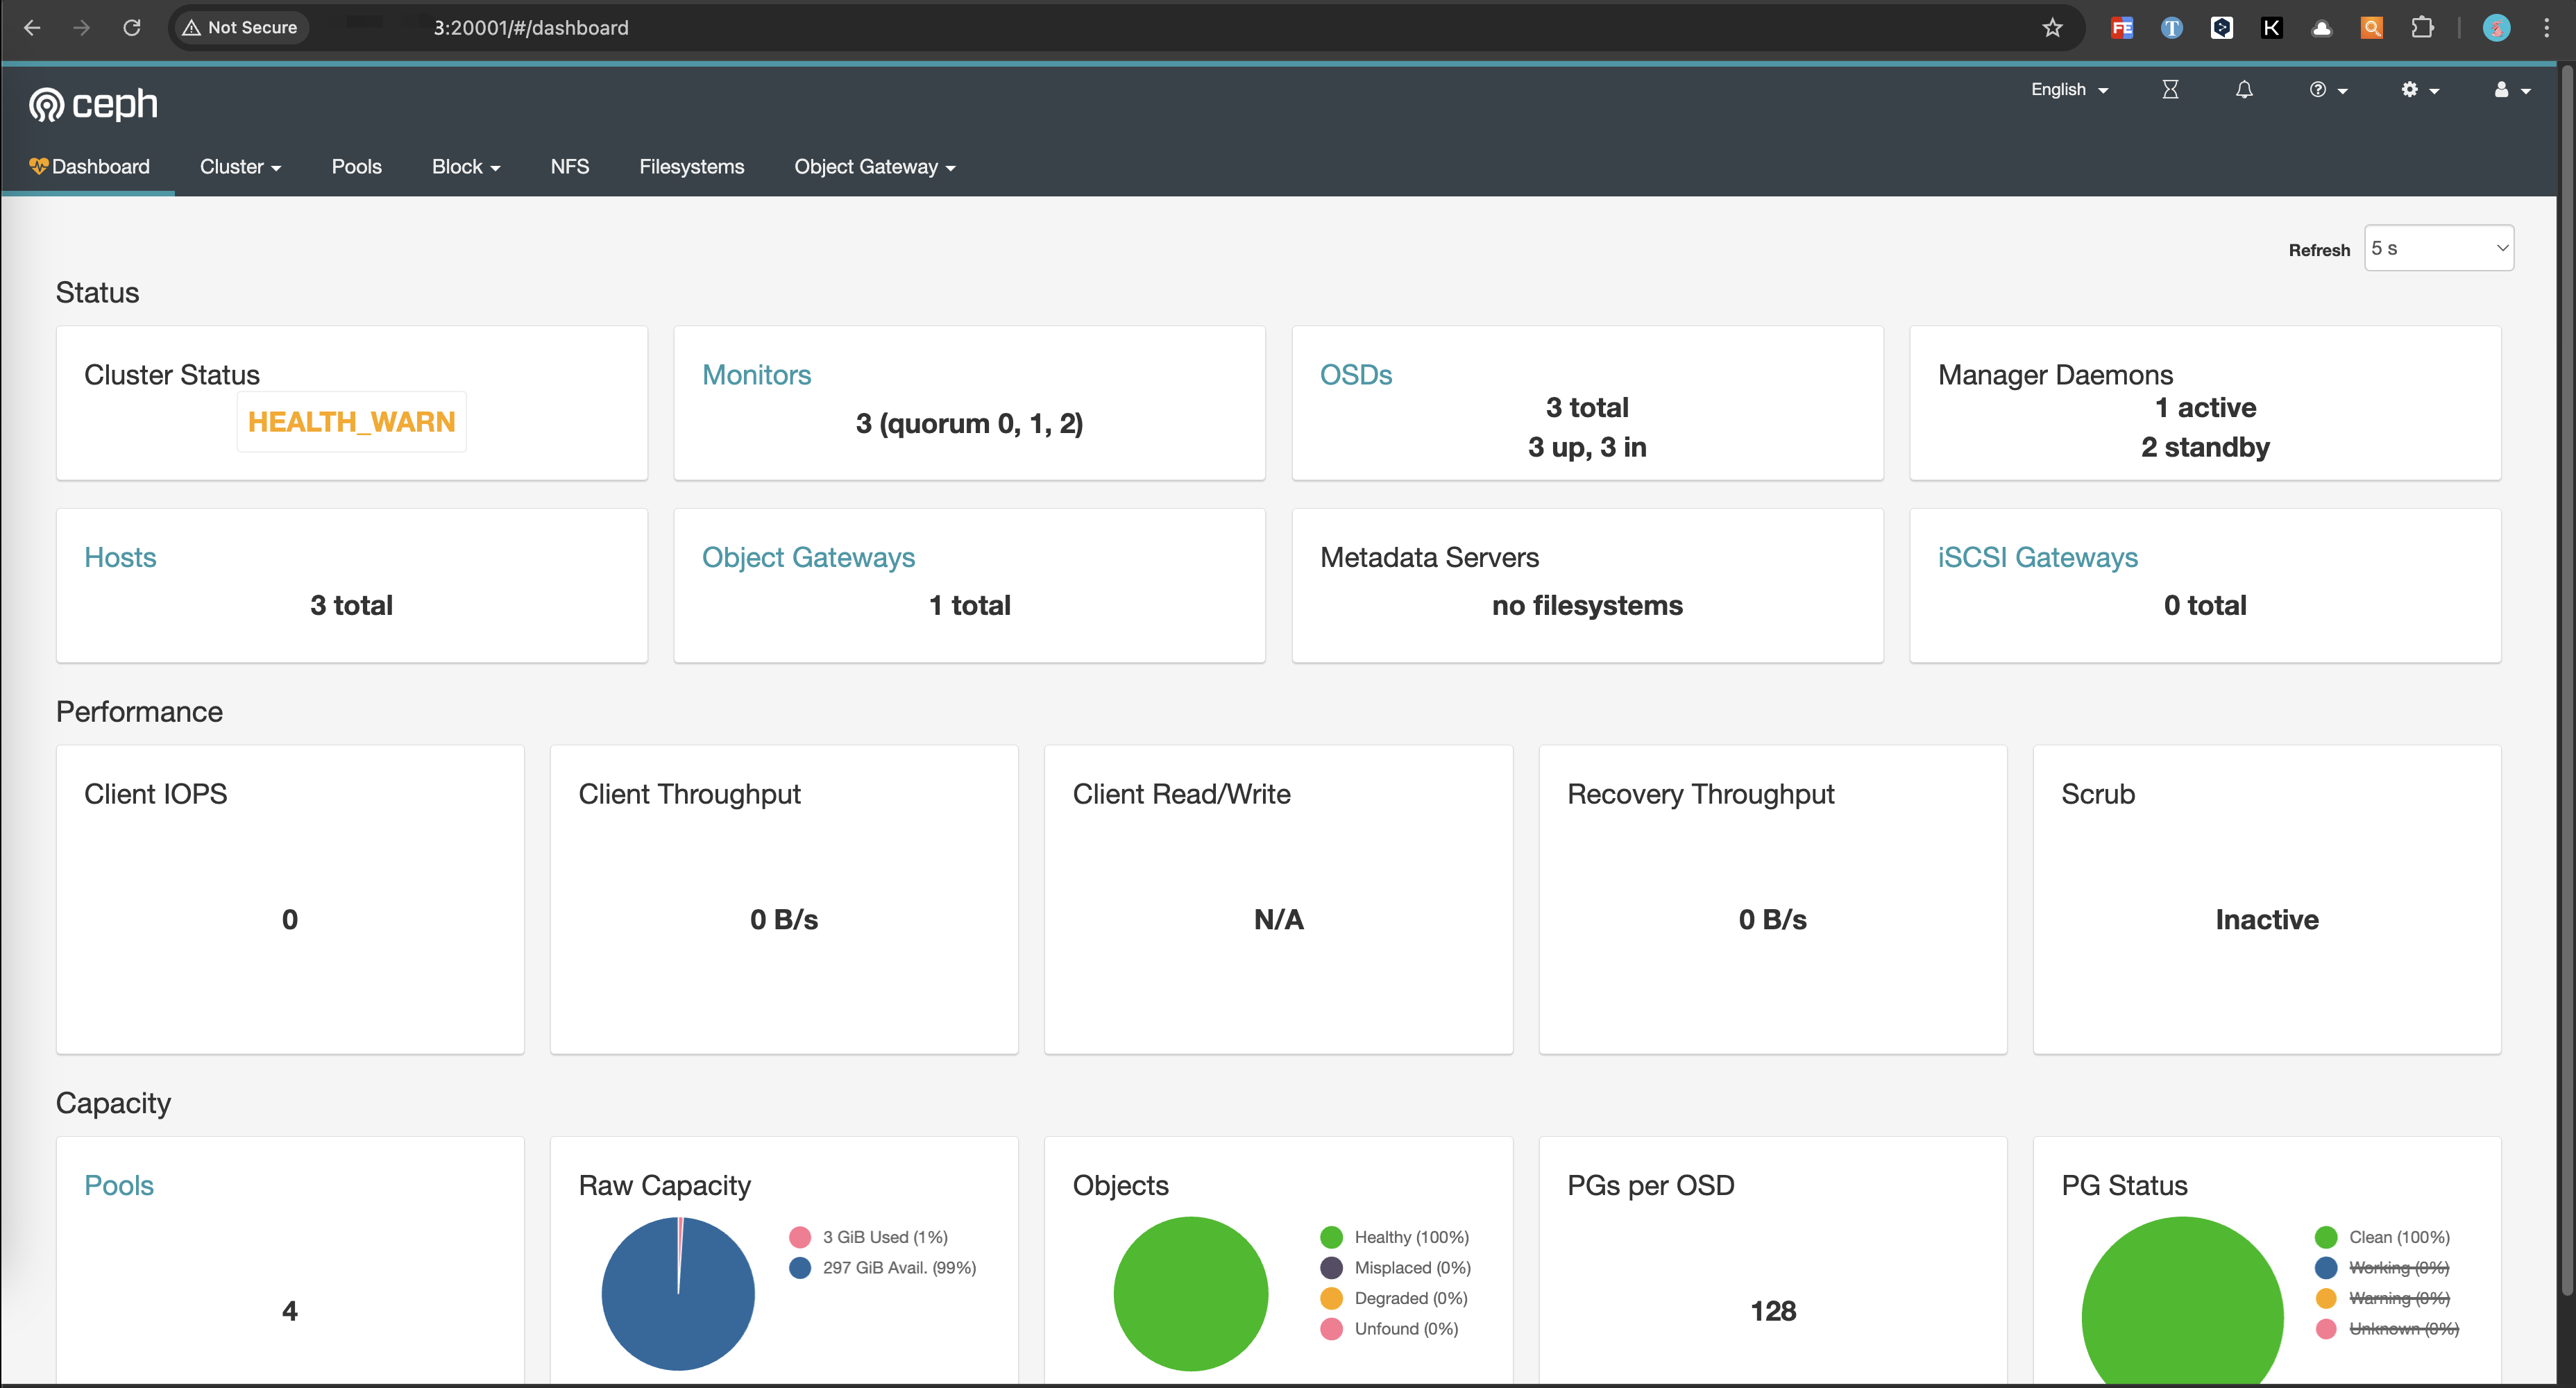
Task: Click the Objects pie chart
Action: pos(1190,1293)
